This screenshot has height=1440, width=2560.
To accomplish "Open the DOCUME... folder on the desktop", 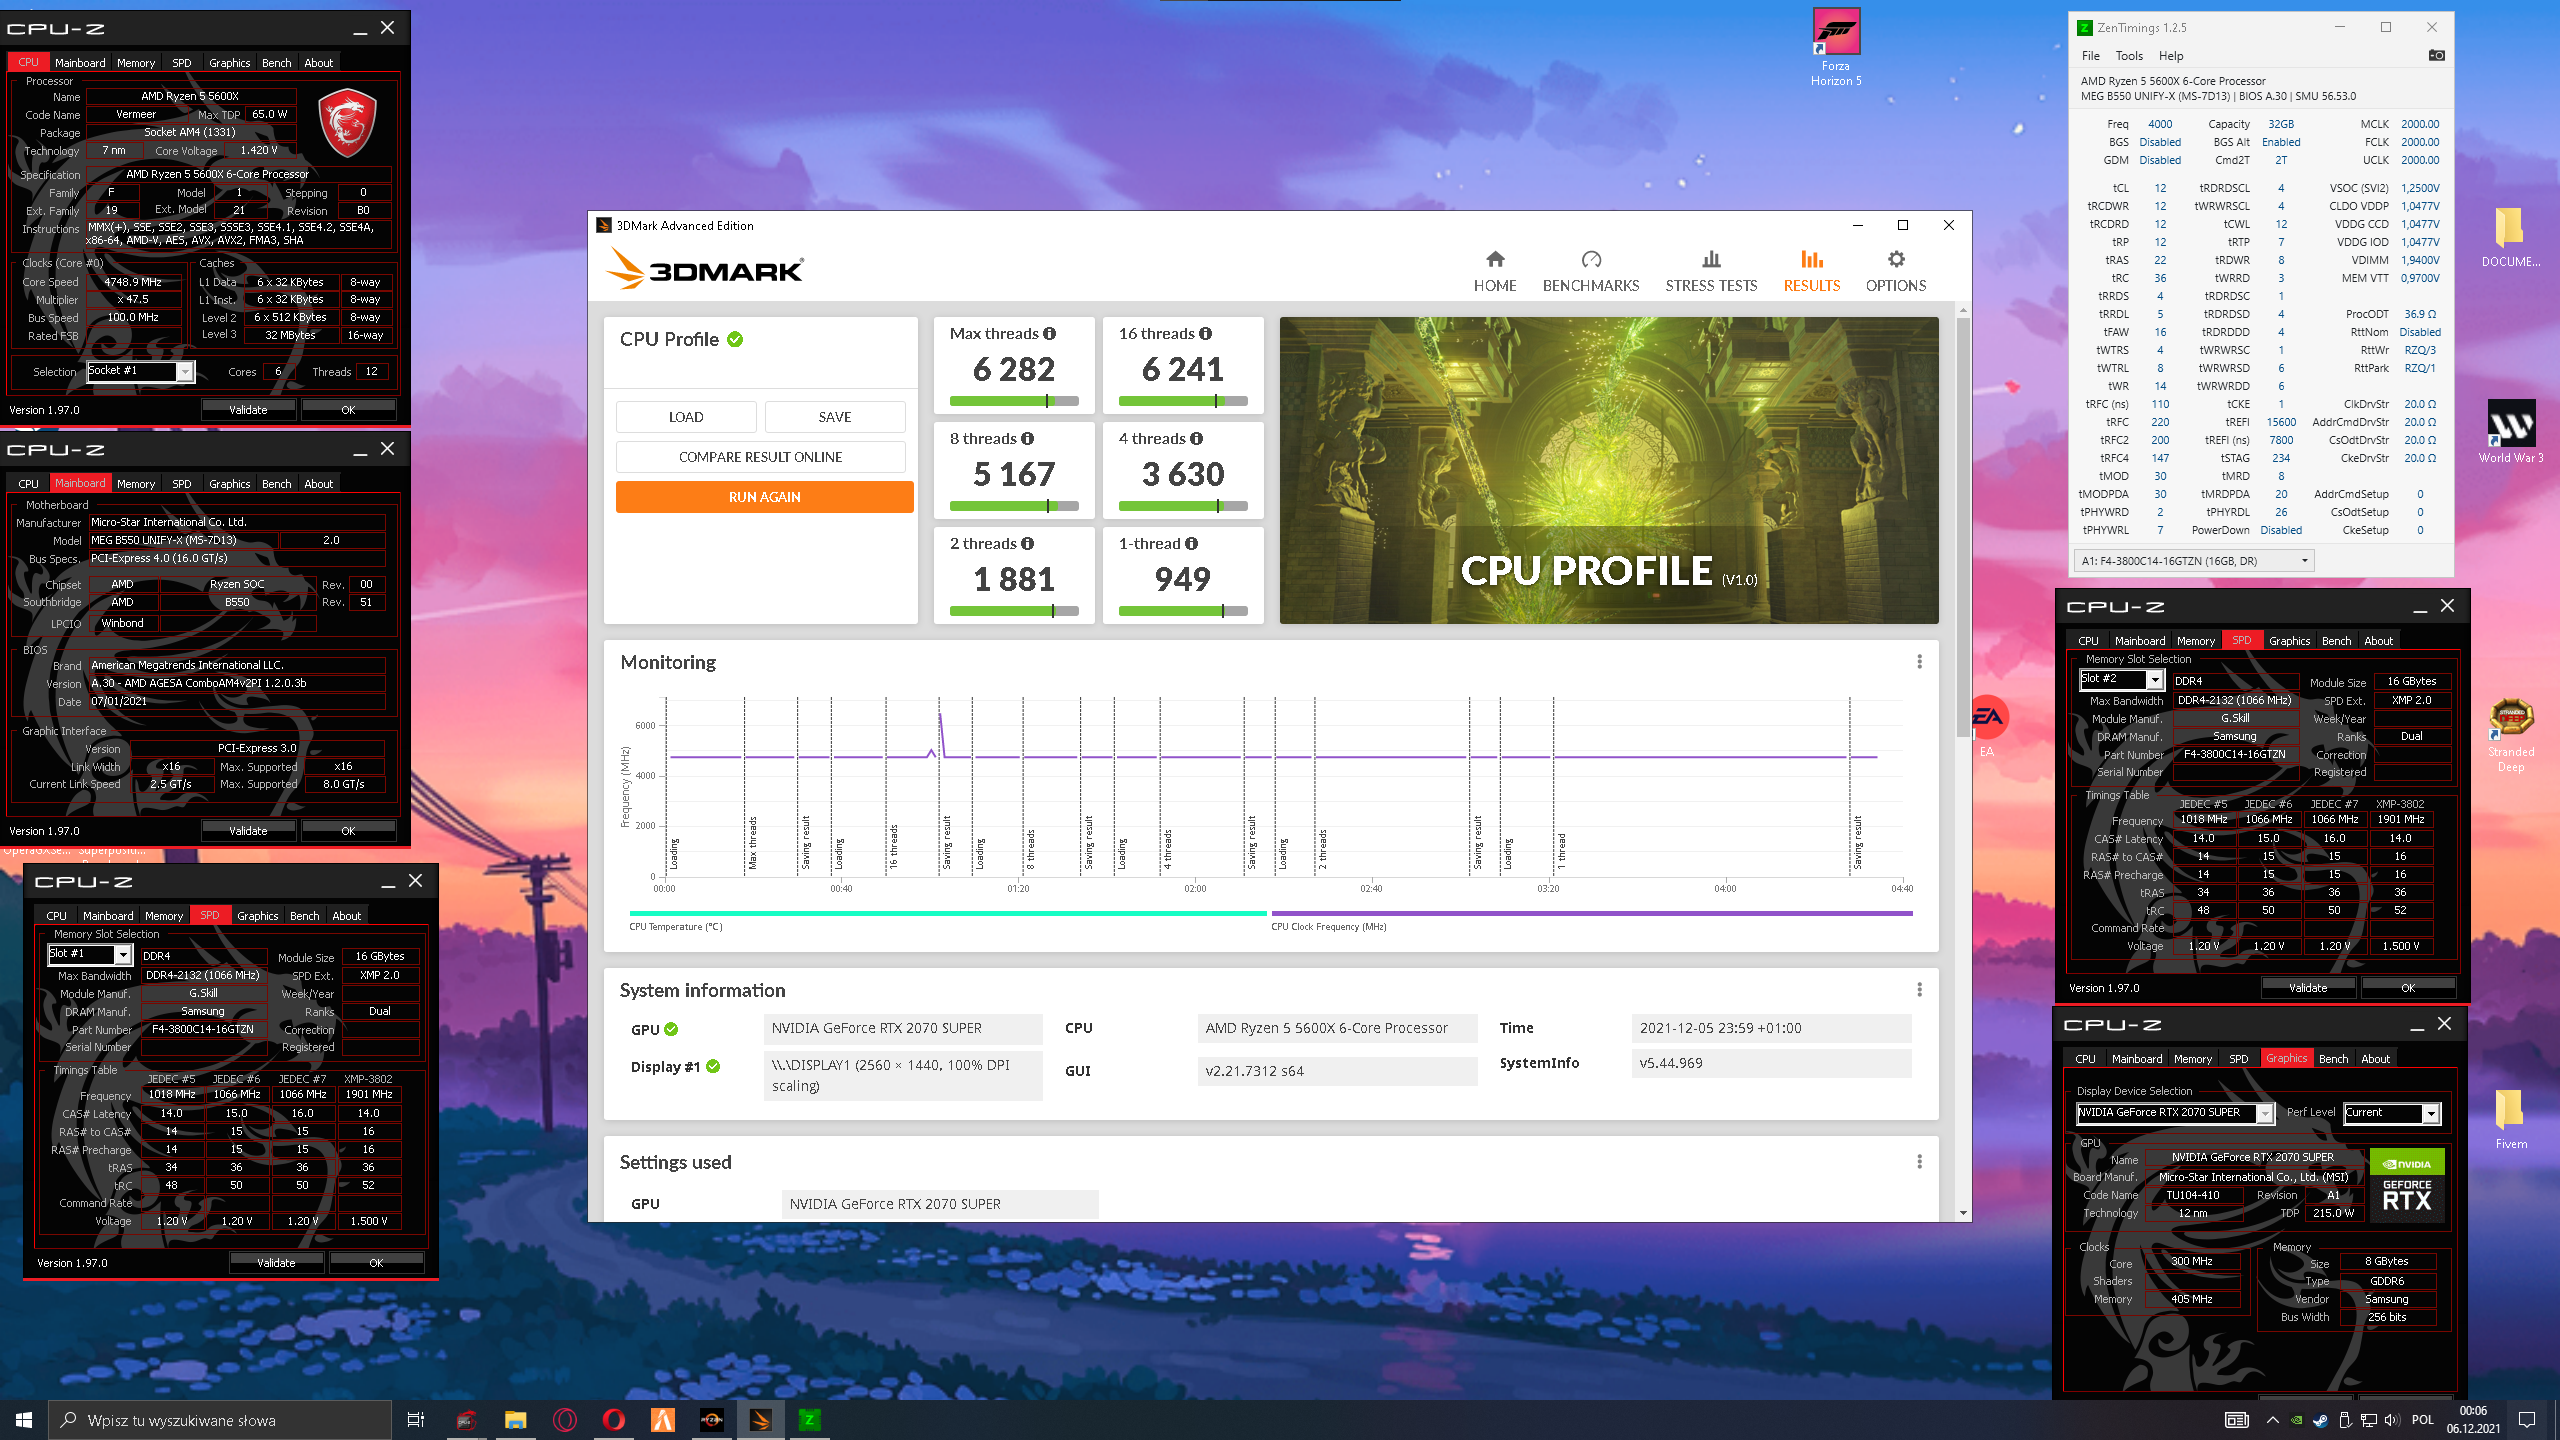I will tap(2511, 238).
